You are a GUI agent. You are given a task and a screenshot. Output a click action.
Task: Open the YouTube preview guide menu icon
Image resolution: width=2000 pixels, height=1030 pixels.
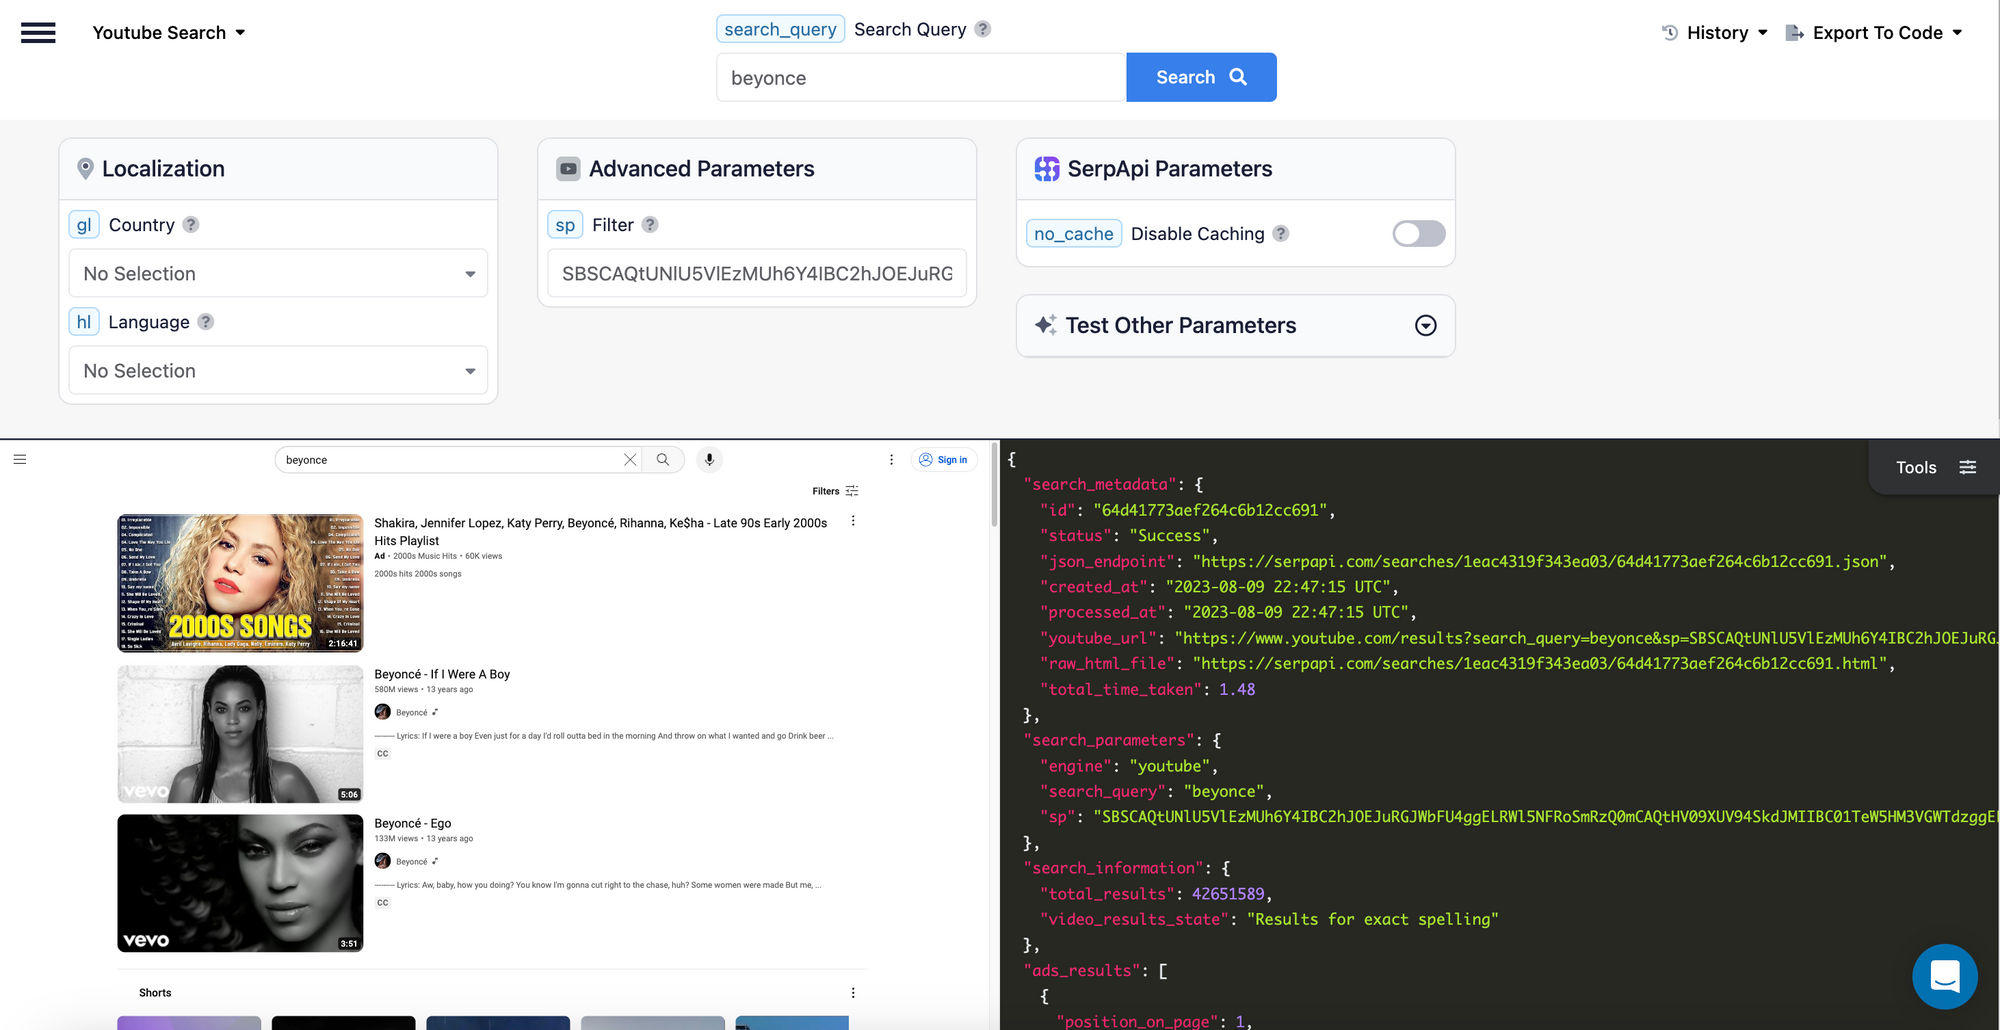coord(20,460)
